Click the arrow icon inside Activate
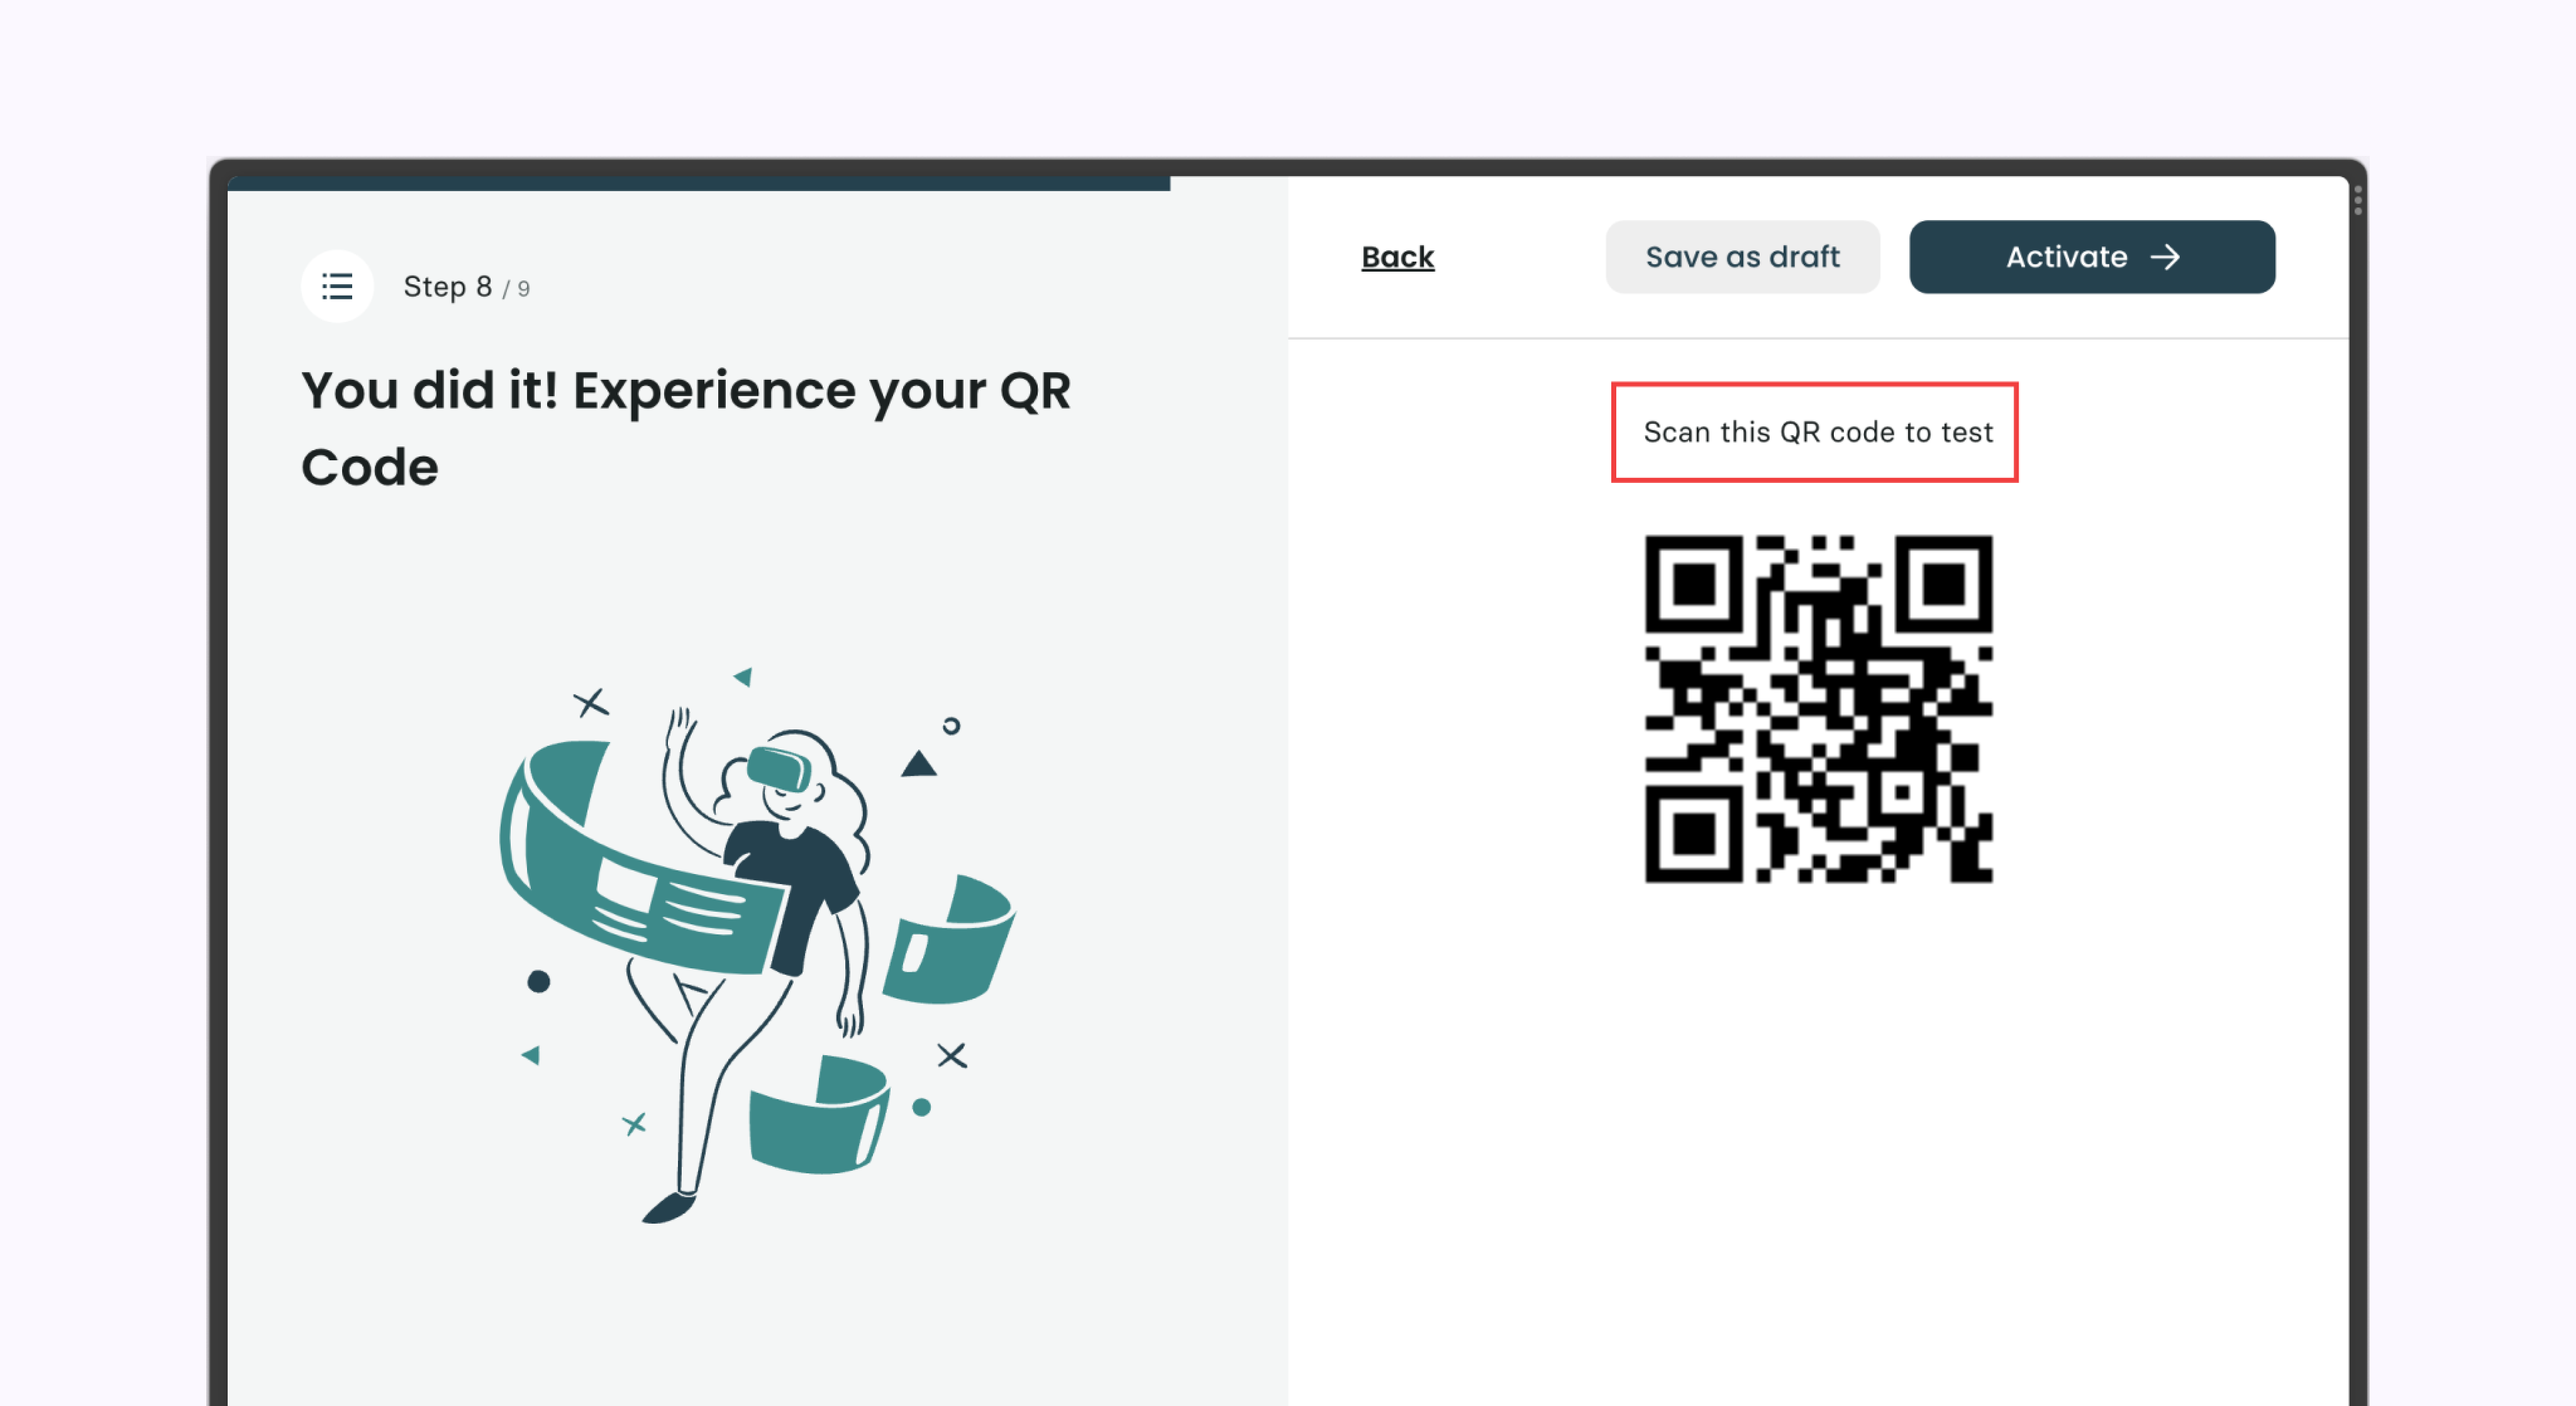2576x1406 pixels. pos(2165,257)
